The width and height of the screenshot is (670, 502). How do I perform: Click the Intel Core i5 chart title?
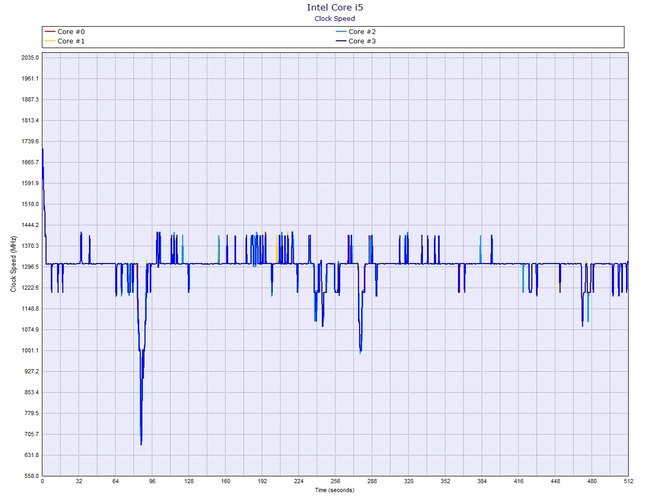pyautogui.click(x=335, y=7)
